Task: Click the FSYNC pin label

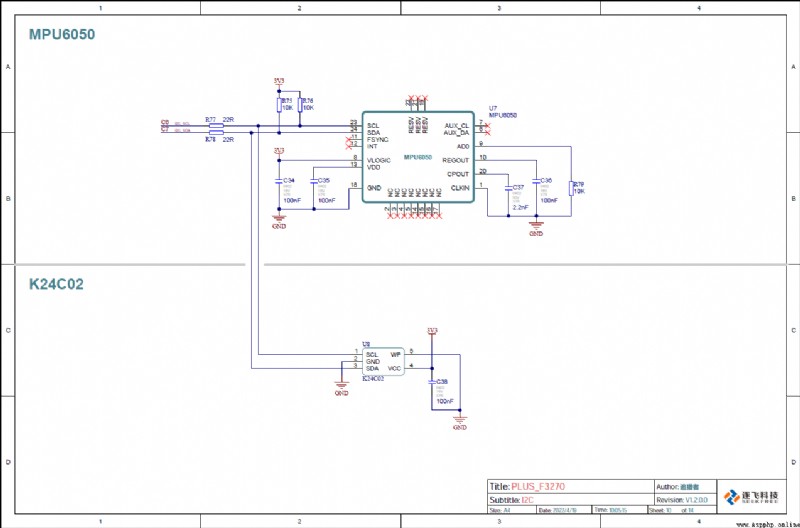Action: (377, 139)
